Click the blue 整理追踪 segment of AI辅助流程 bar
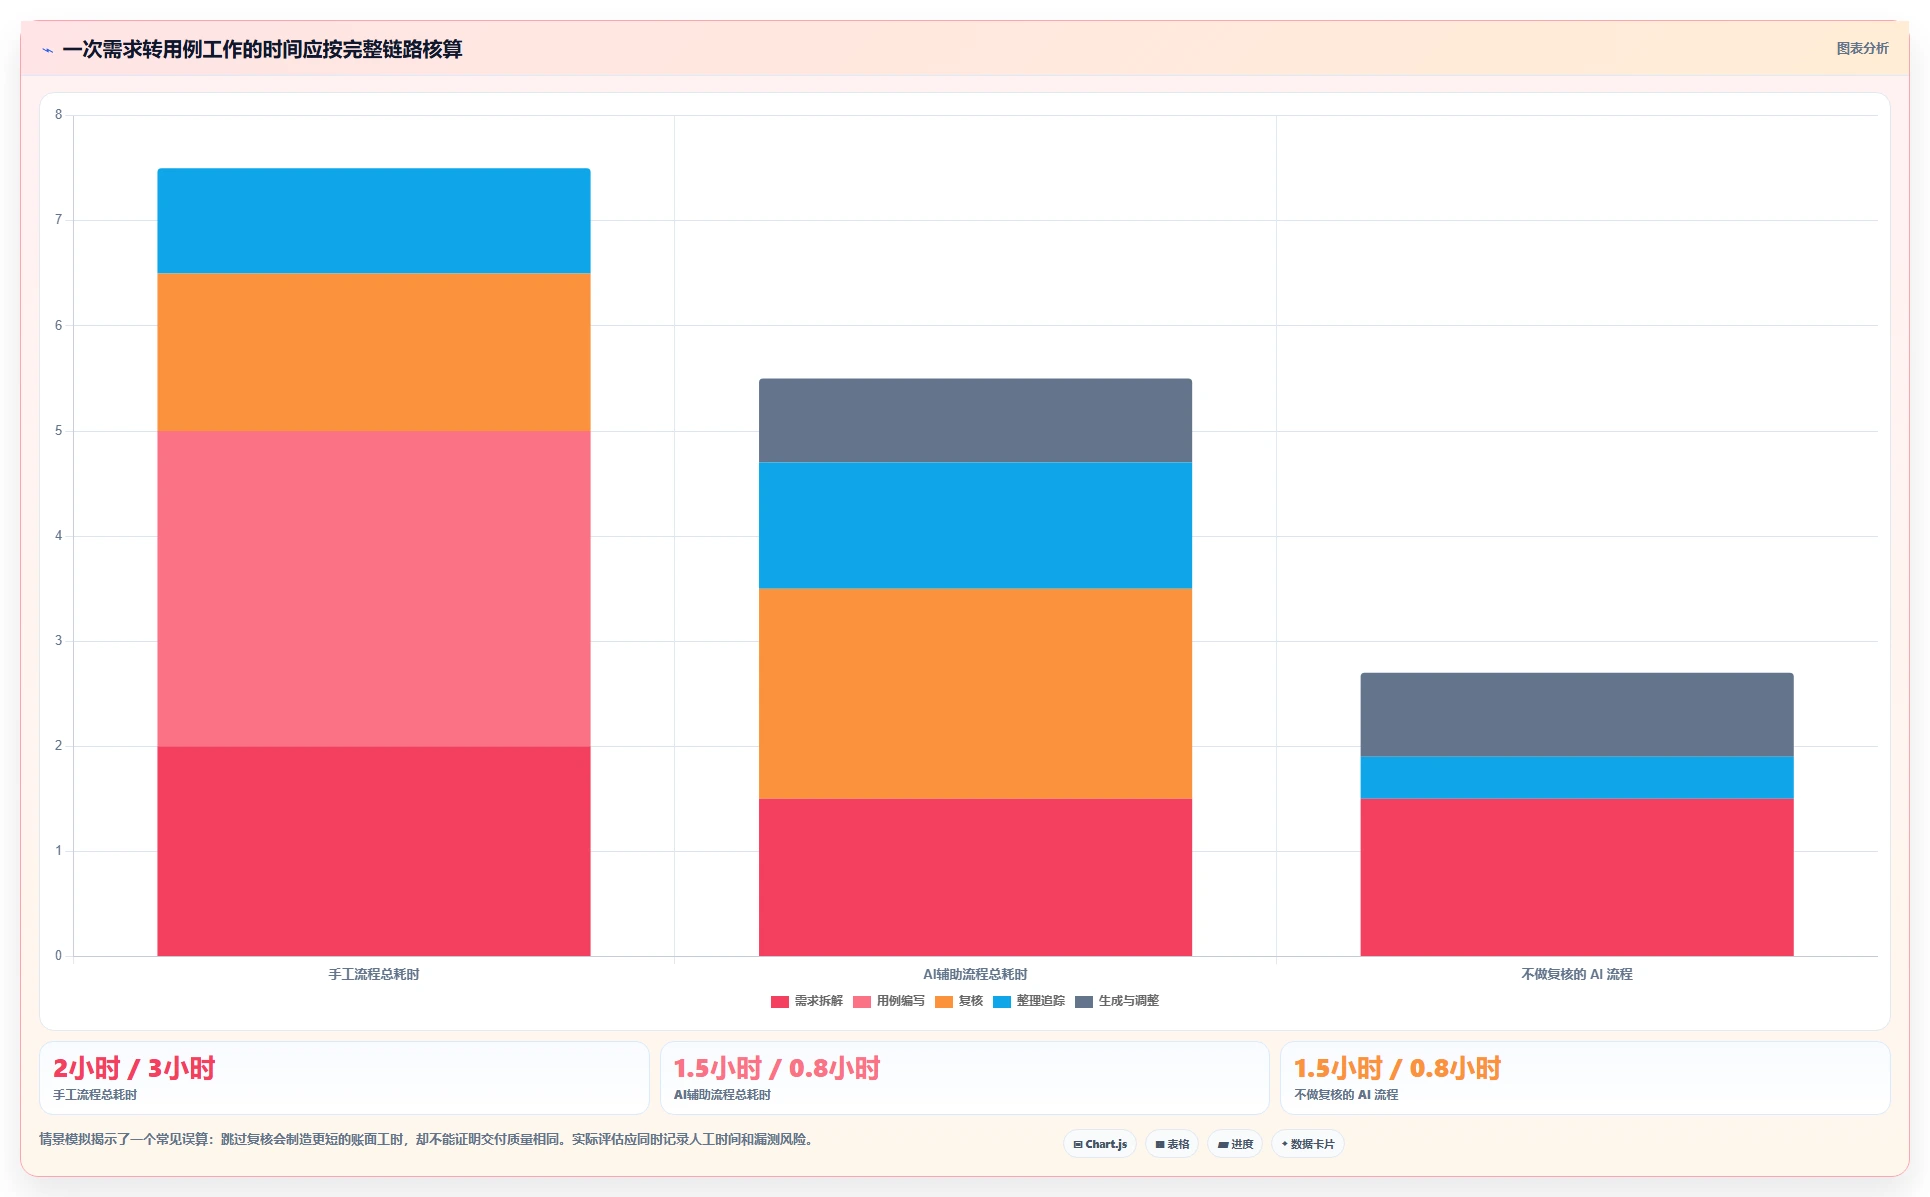The image size is (1930, 1197). (x=975, y=525)
